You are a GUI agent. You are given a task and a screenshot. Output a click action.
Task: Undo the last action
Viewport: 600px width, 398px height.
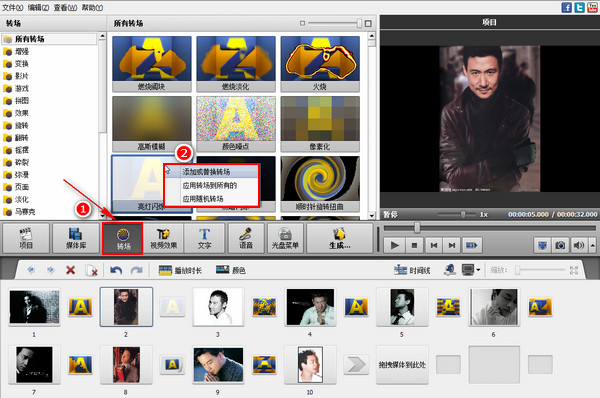(116, 270)
